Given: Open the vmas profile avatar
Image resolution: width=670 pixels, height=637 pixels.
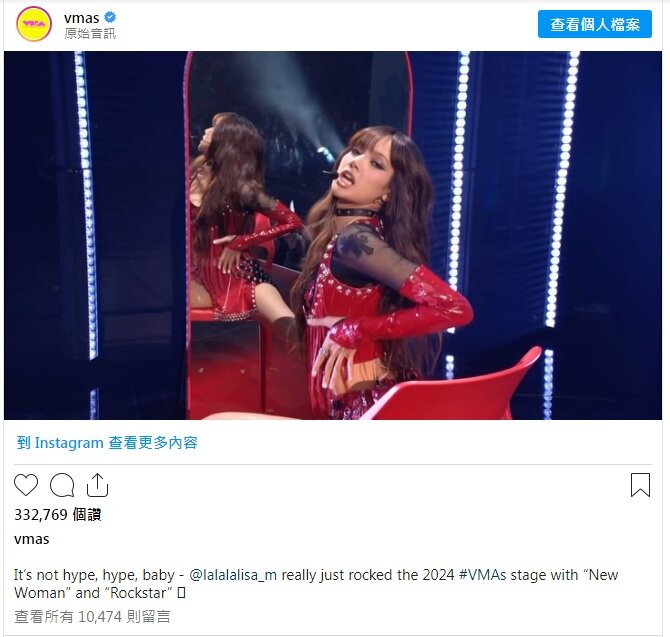Looking at the screenshot, I should 34,24.
